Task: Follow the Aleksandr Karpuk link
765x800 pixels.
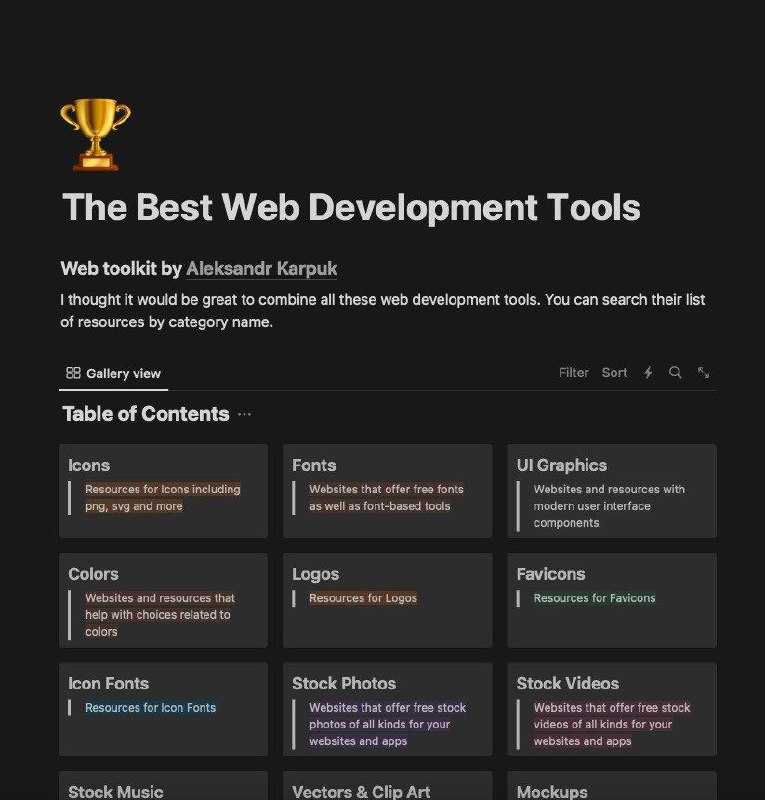Action: click(261, 268)
